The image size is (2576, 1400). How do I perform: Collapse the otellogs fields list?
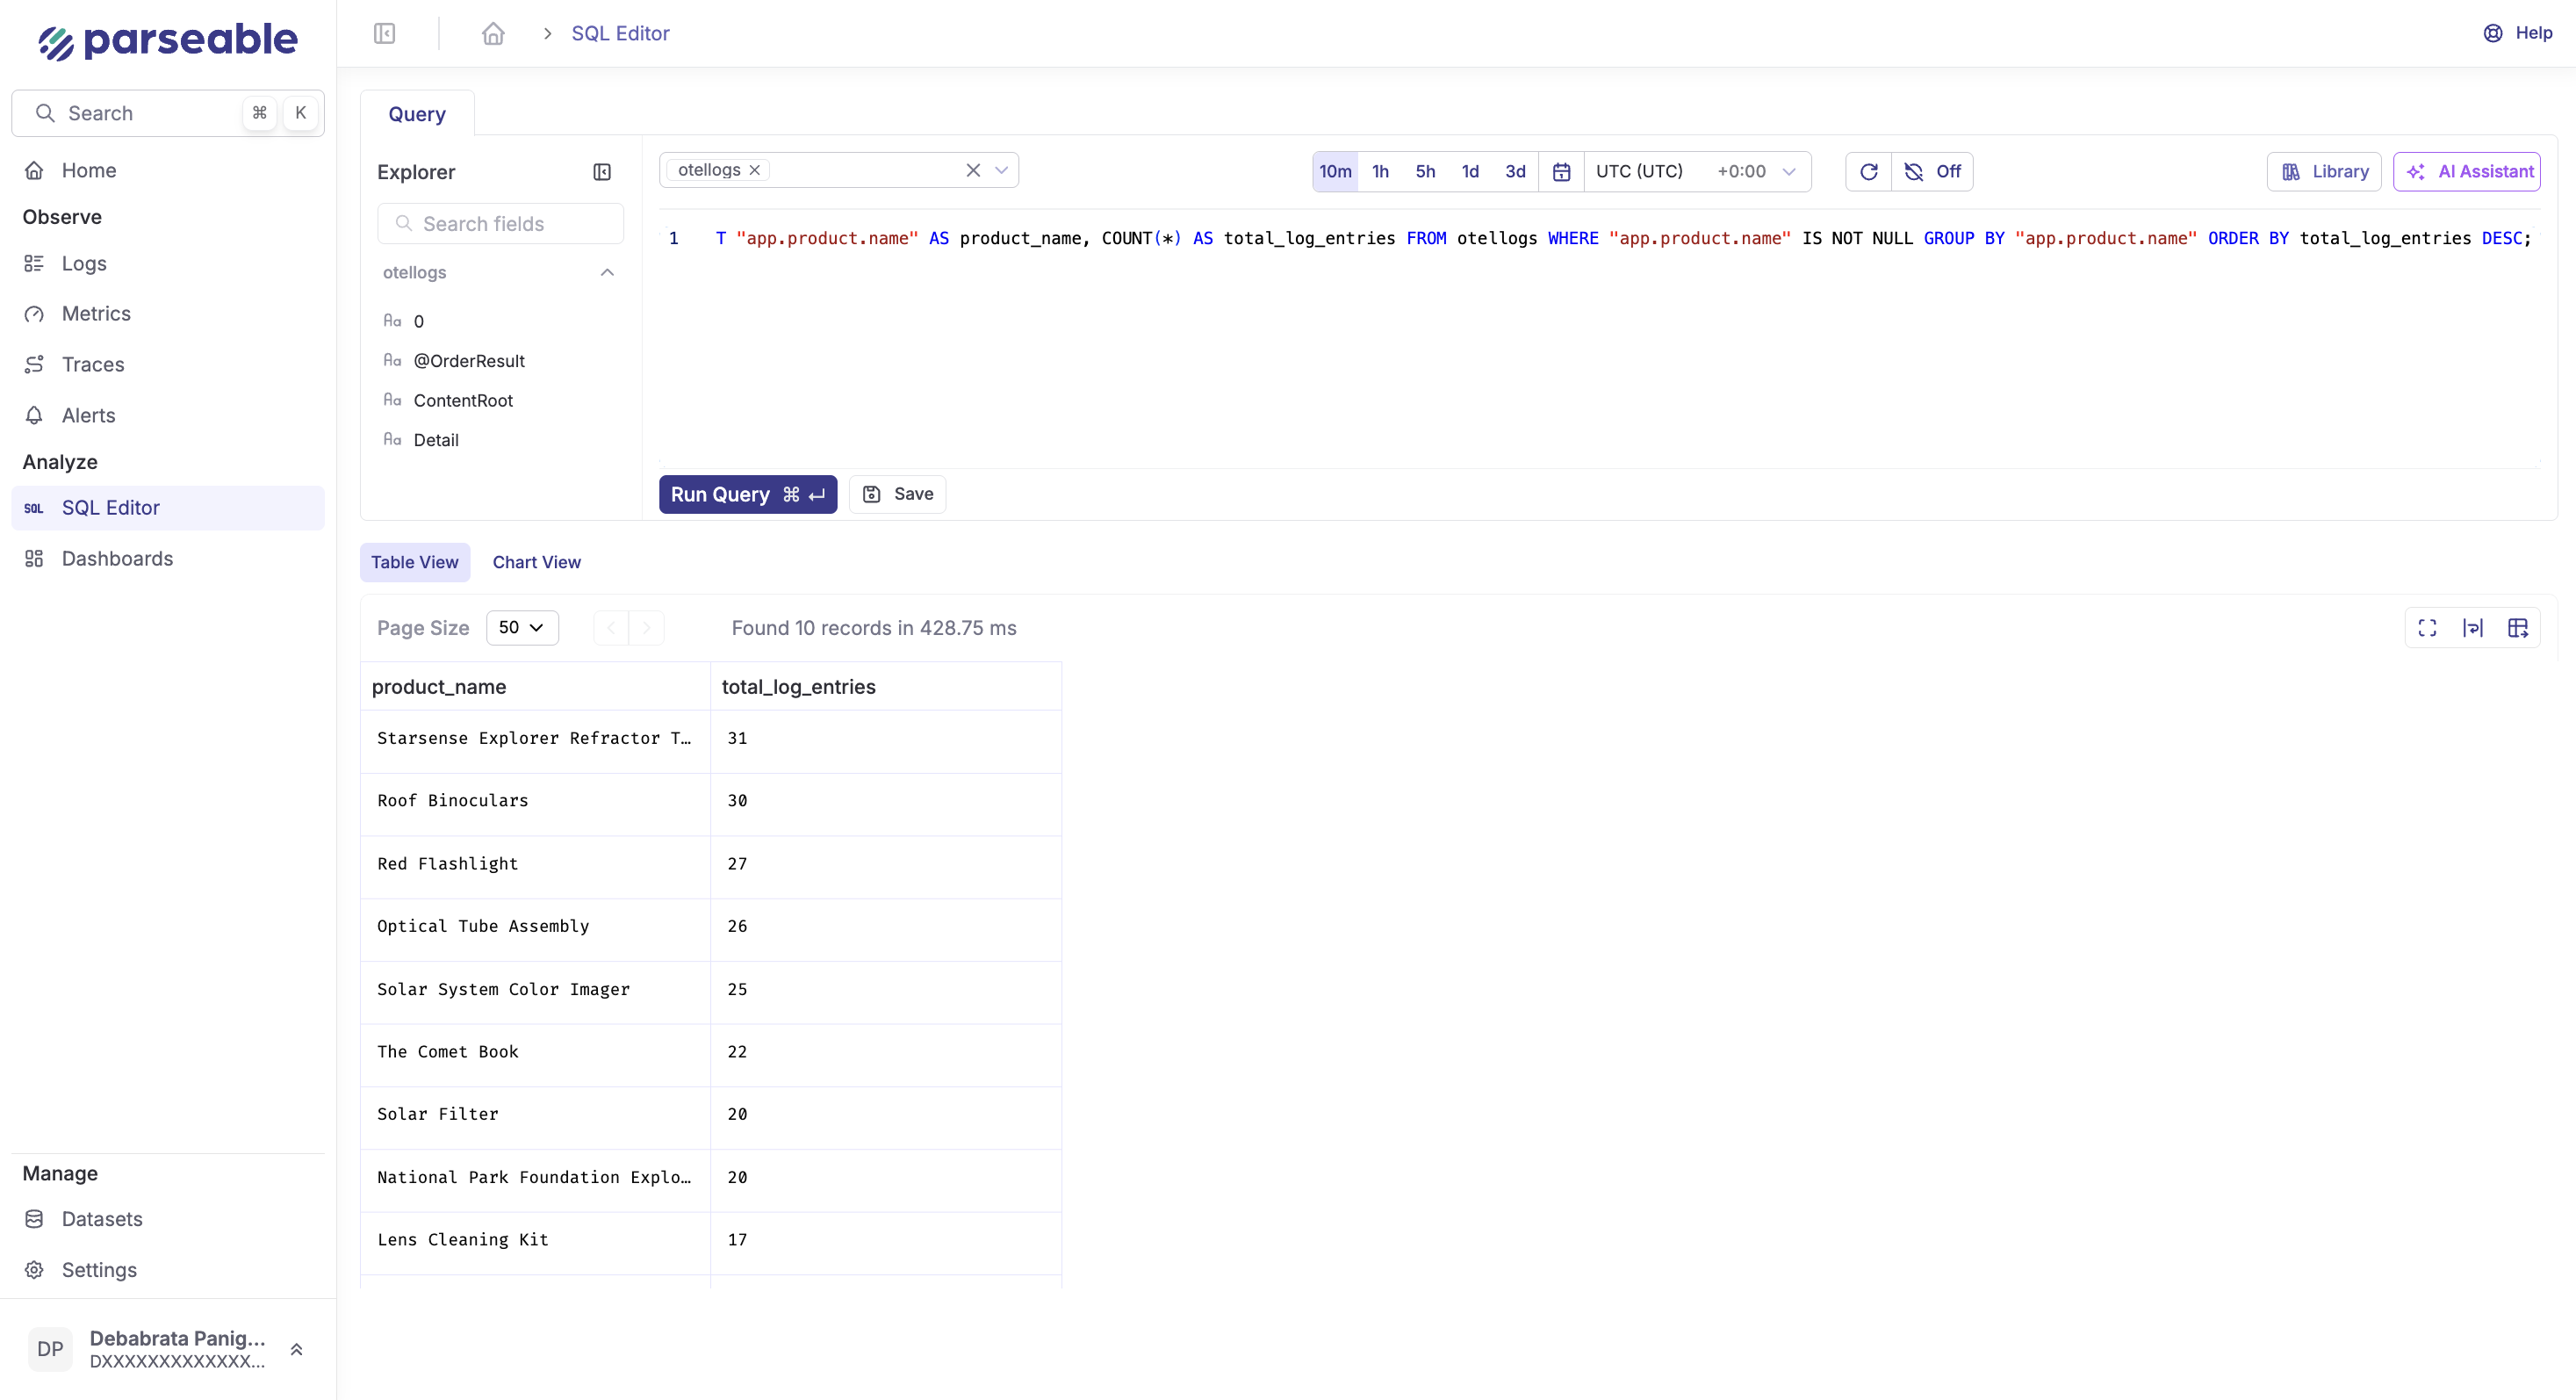(x=607, y=273)
